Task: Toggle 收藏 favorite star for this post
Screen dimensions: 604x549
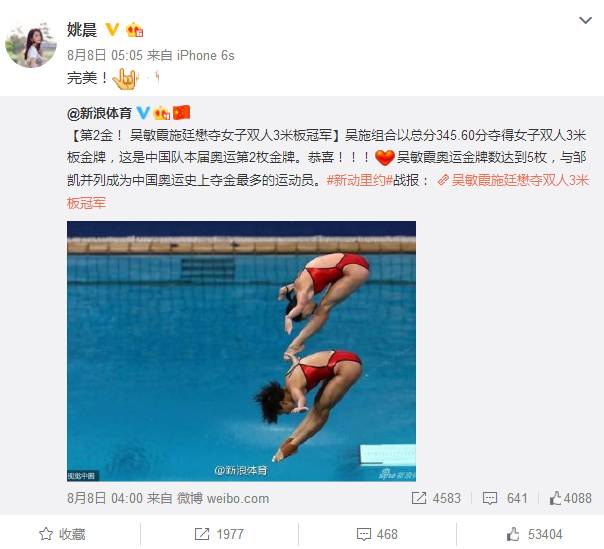Action: [x=62, y=534]
